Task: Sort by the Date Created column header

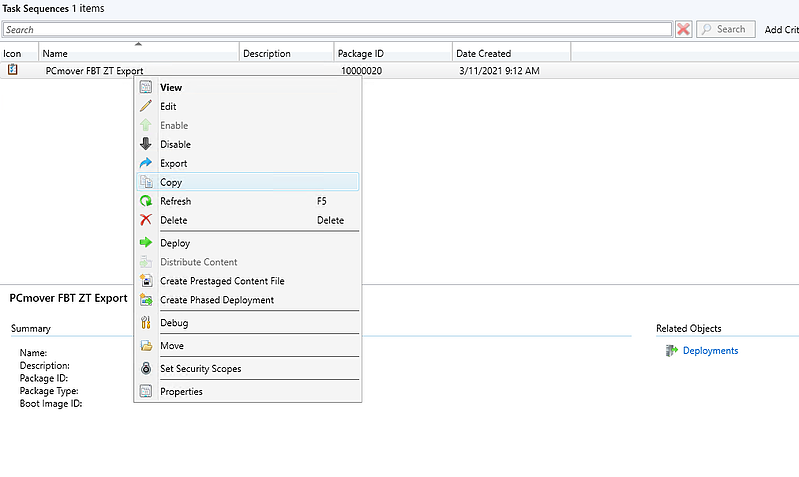Action: (512, 53)
